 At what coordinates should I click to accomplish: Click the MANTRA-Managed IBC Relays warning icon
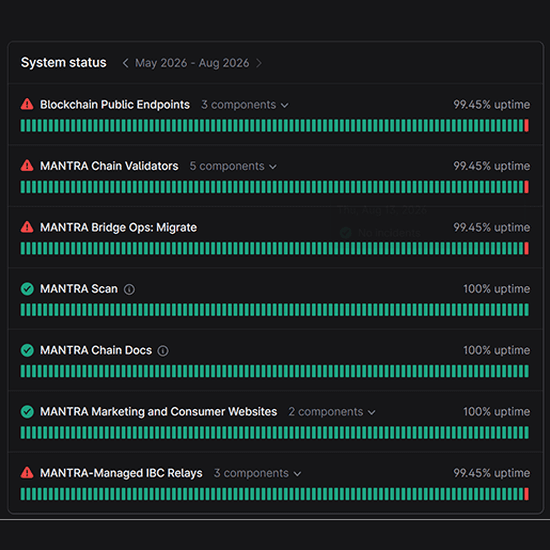click(x=27, y=473)
